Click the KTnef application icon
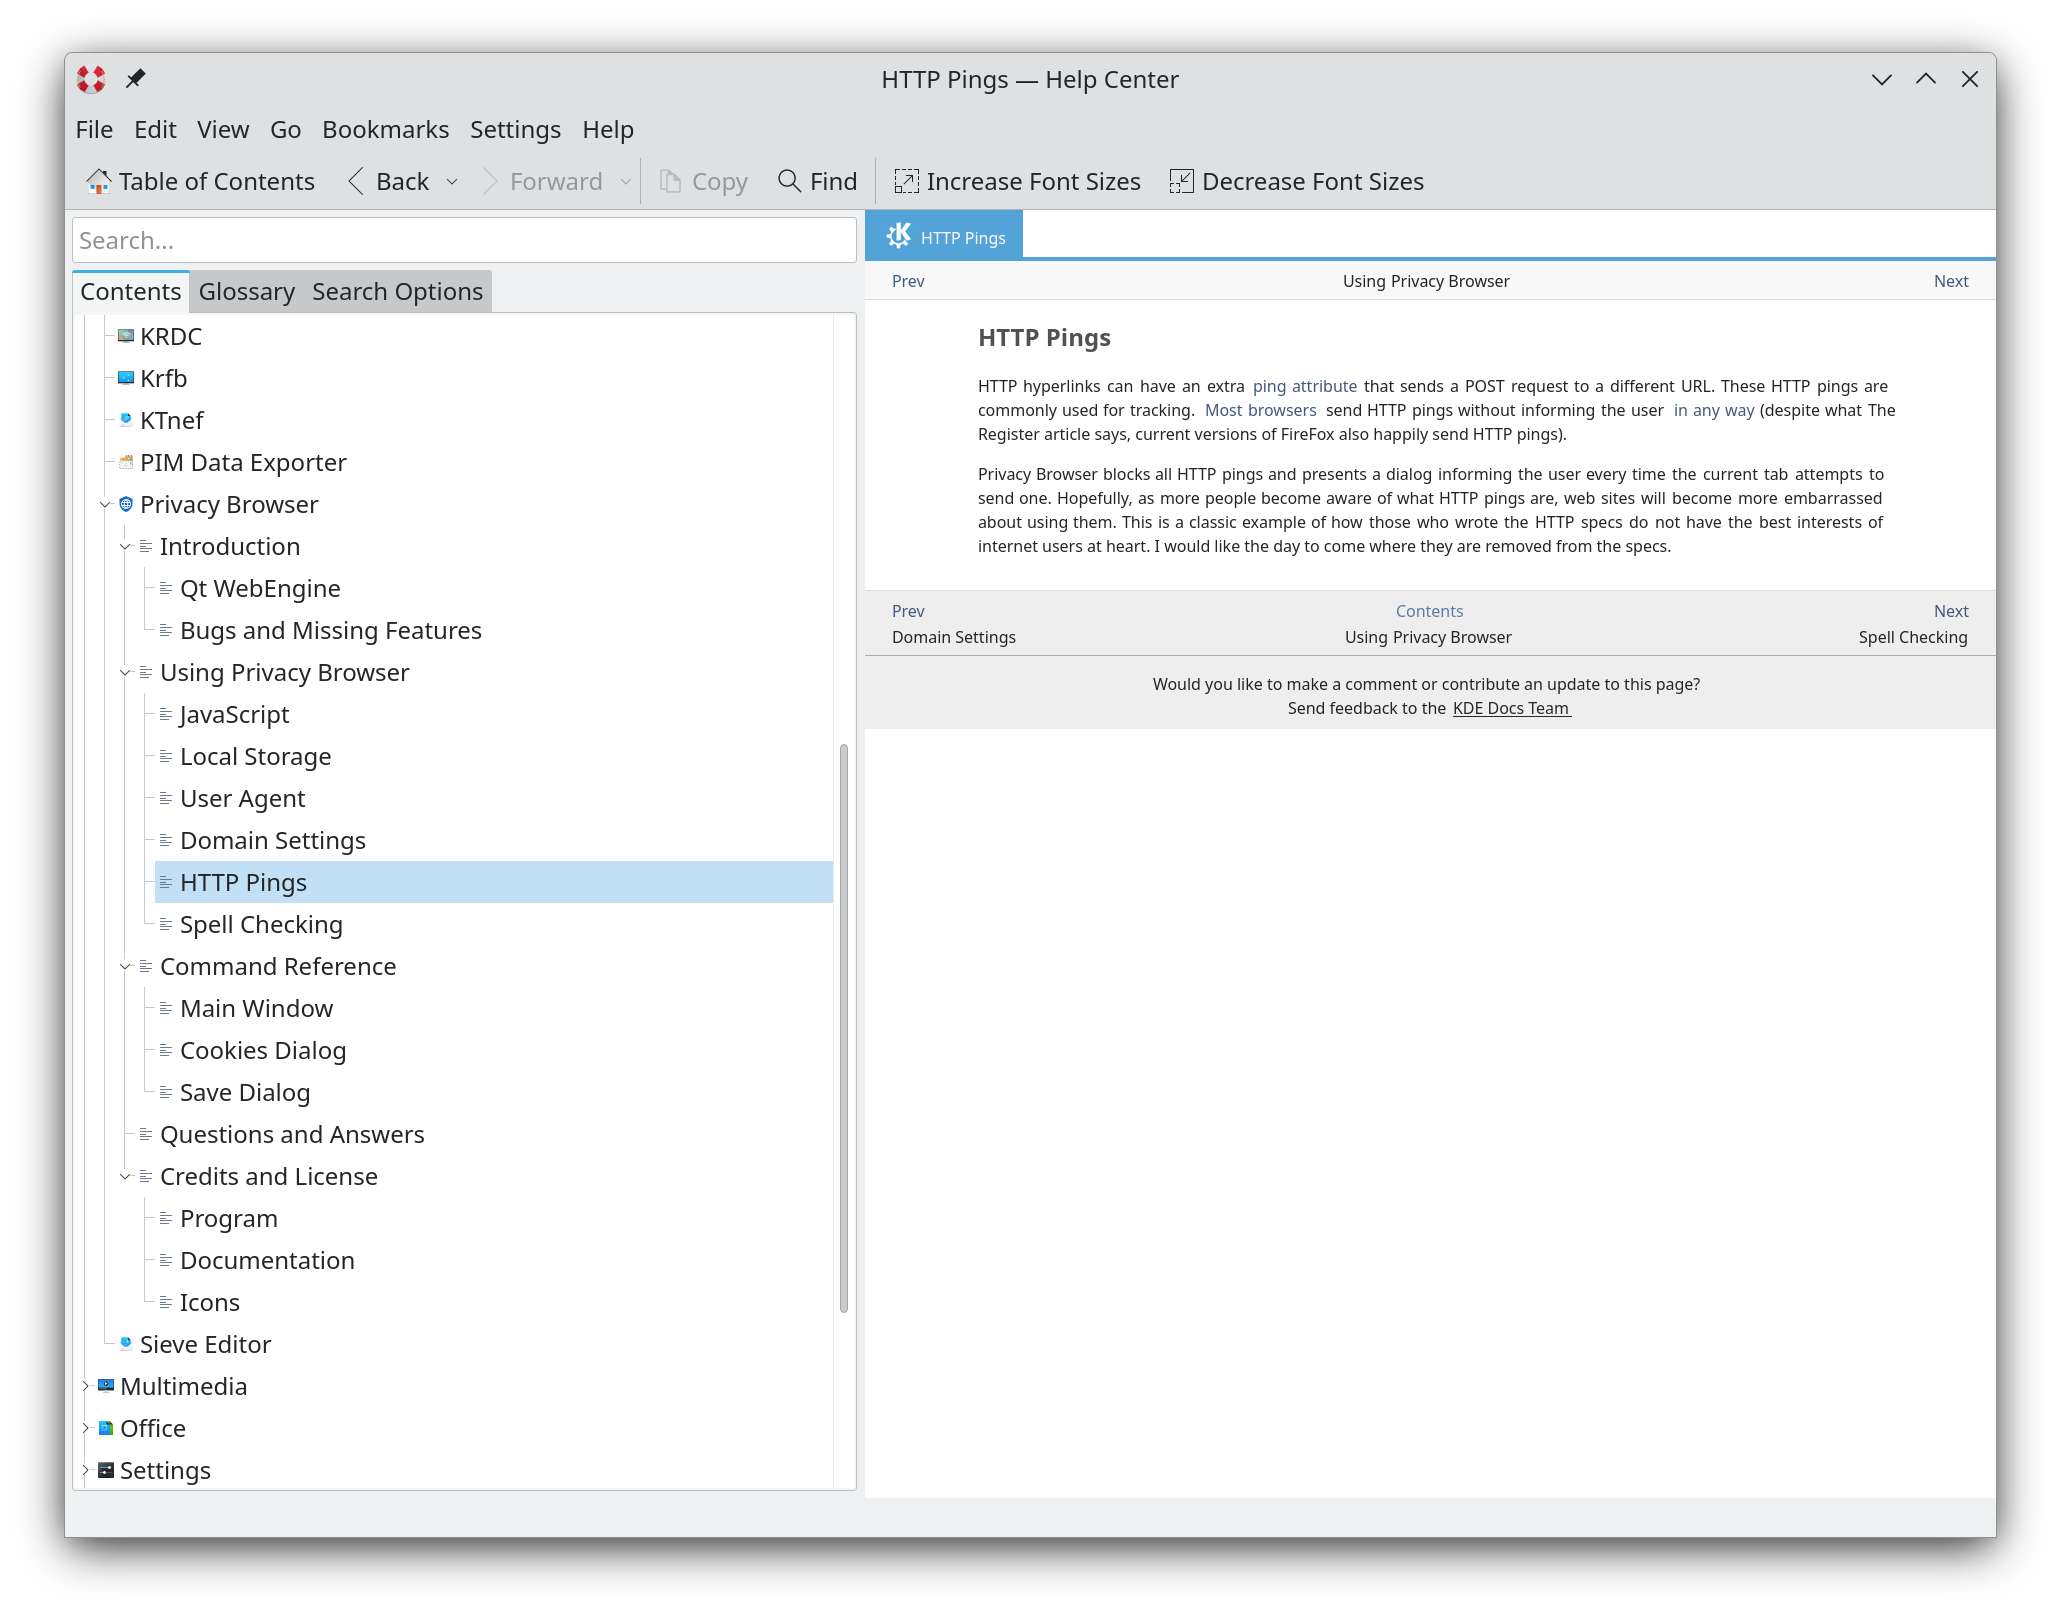The image size is (2061, 1614). [x=126, y=420]
